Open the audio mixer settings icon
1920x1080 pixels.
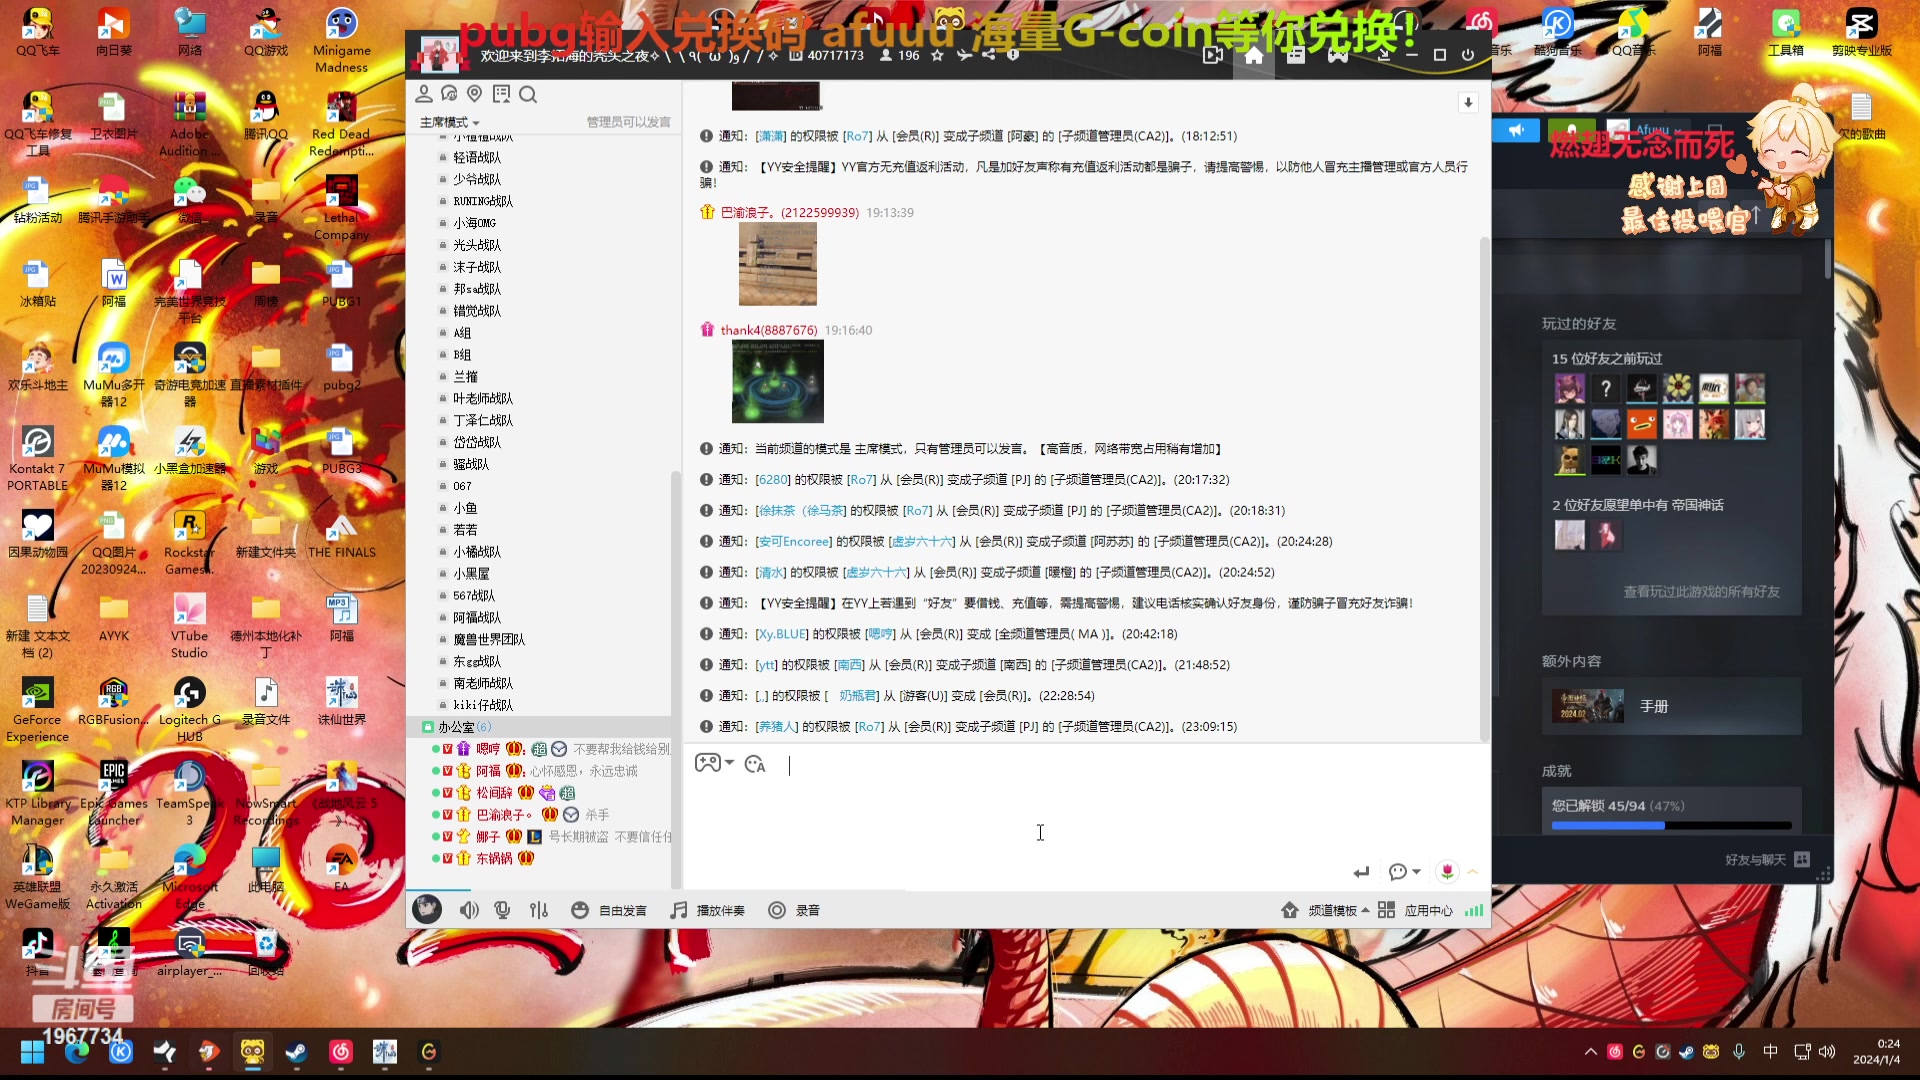(x=539, y=910)
